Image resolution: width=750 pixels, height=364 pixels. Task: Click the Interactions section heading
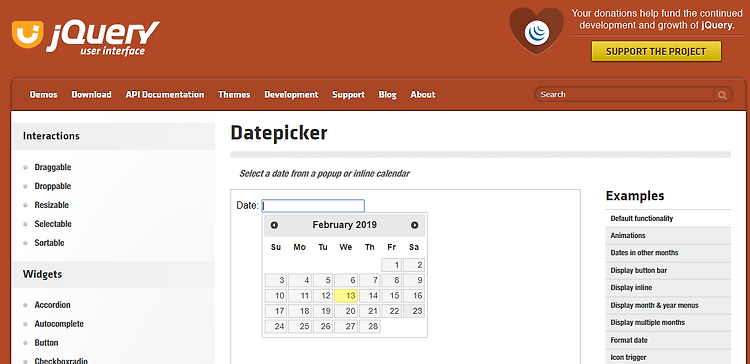(51, 136)
